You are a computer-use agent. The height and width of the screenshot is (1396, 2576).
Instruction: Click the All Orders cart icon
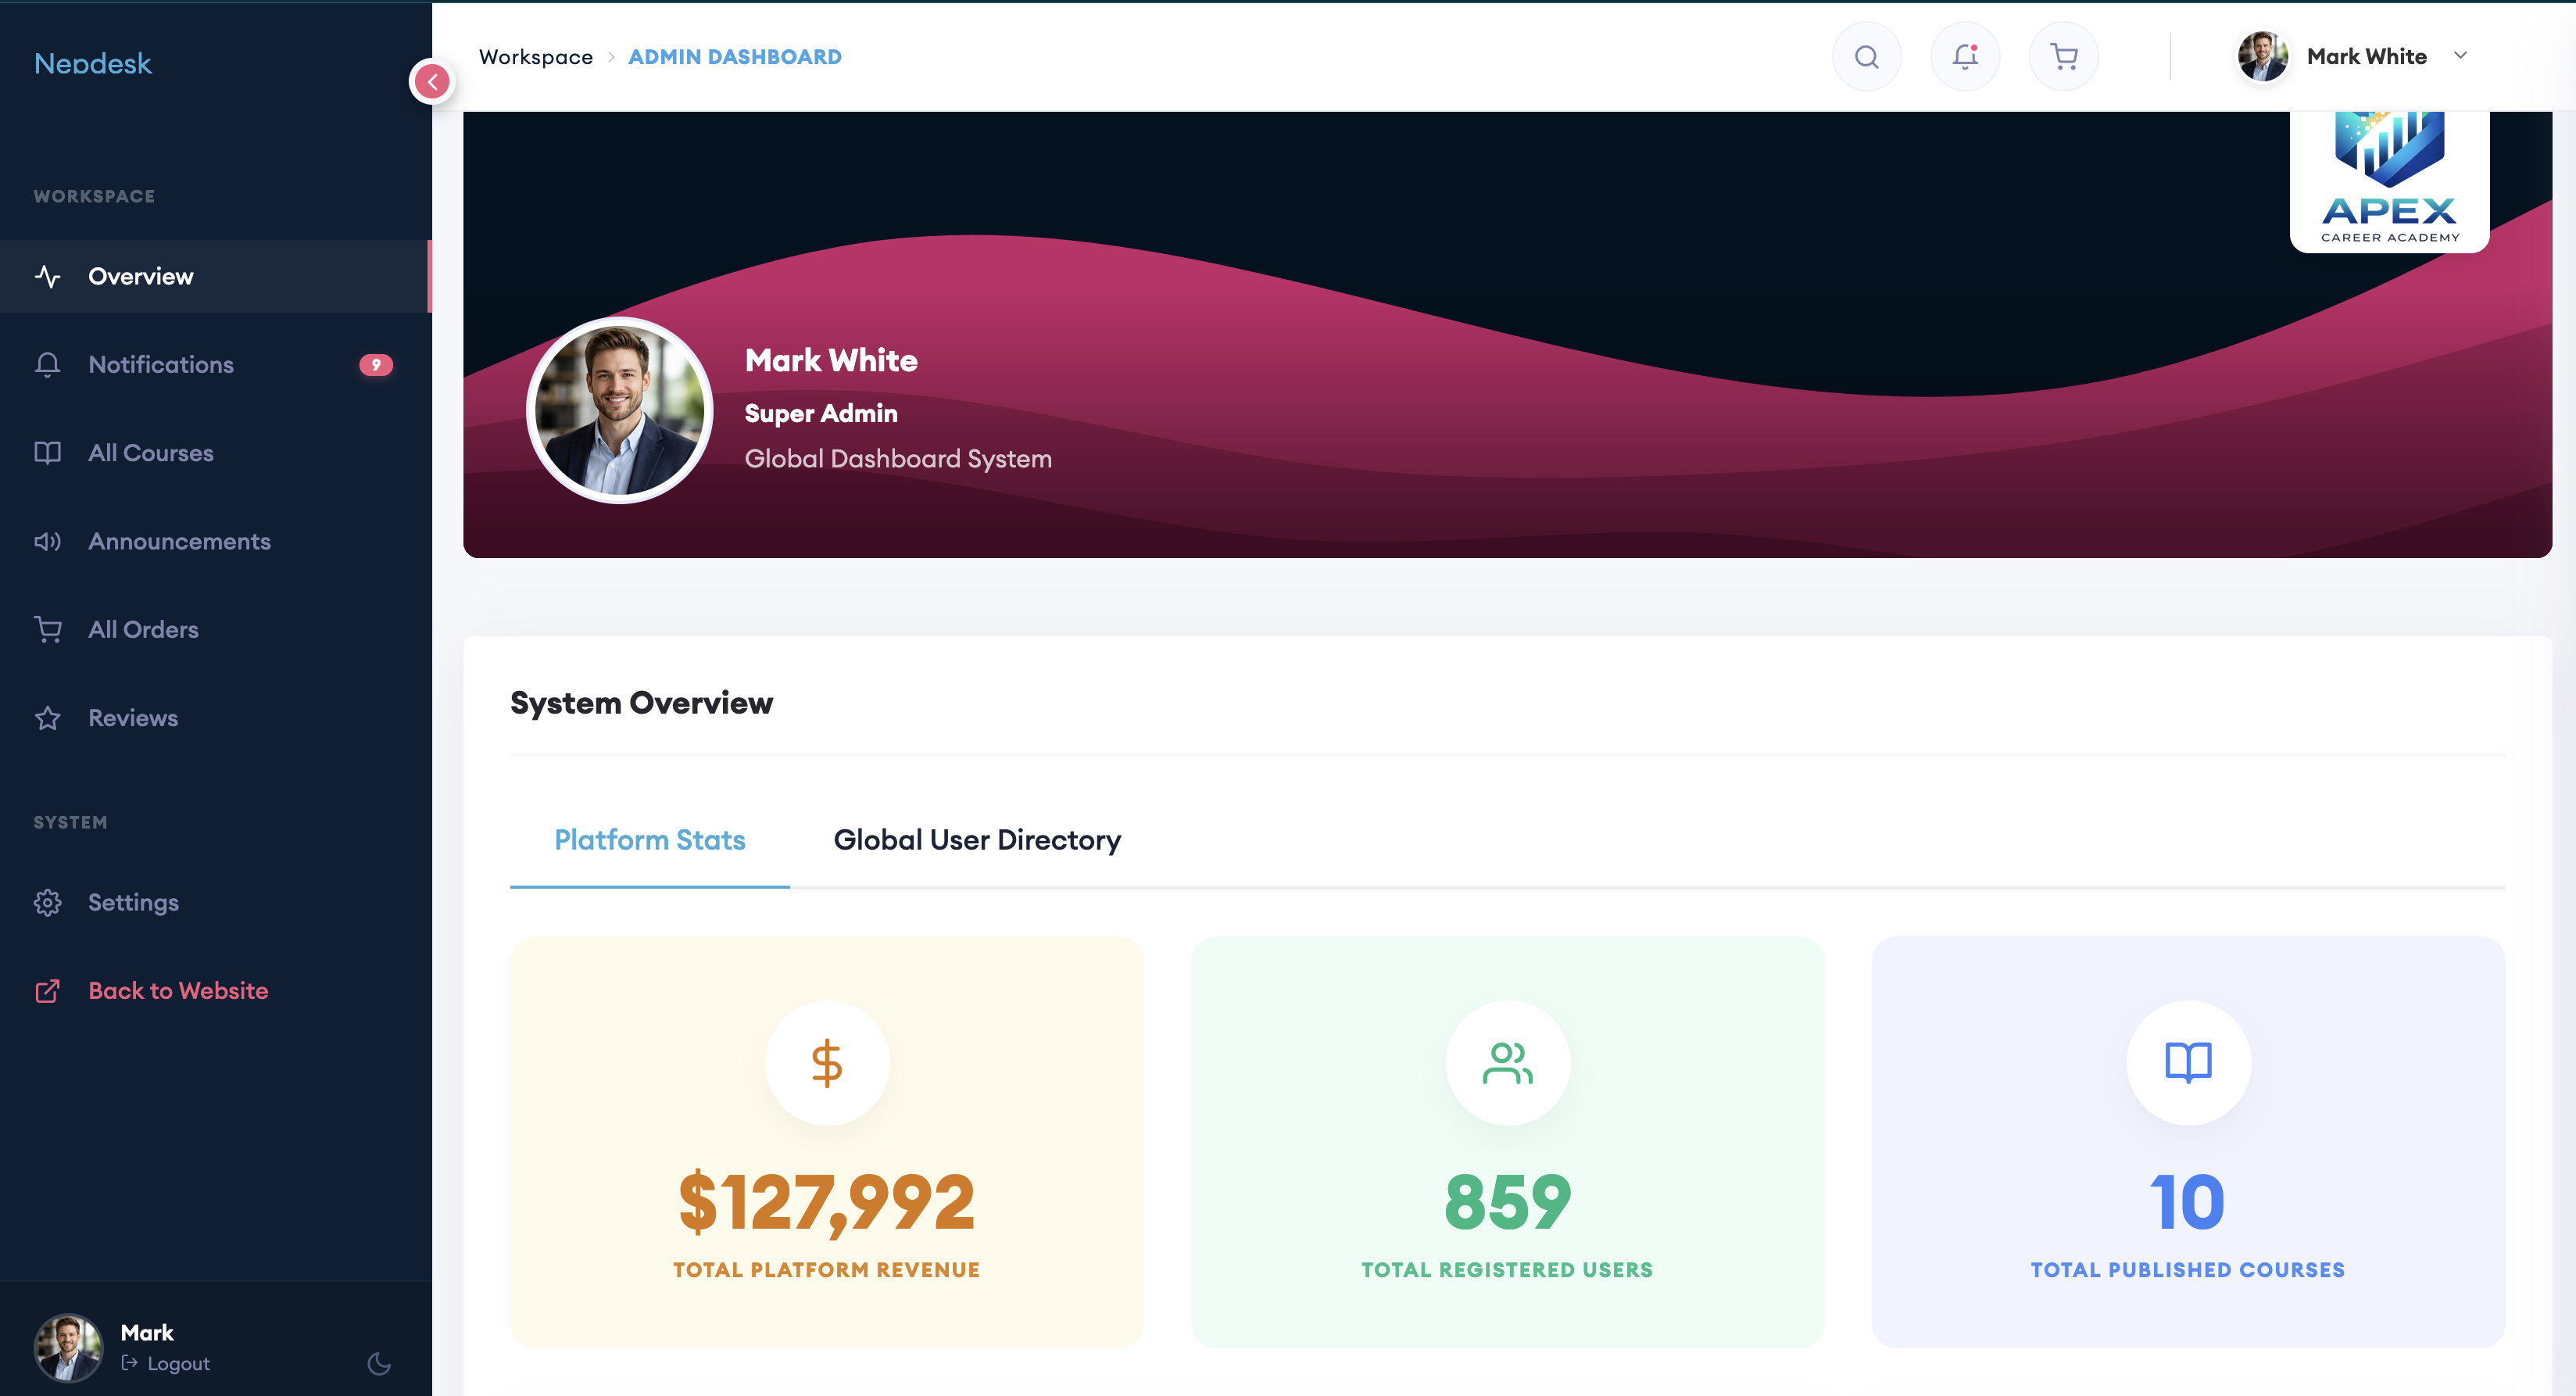[x=47, y=630]
